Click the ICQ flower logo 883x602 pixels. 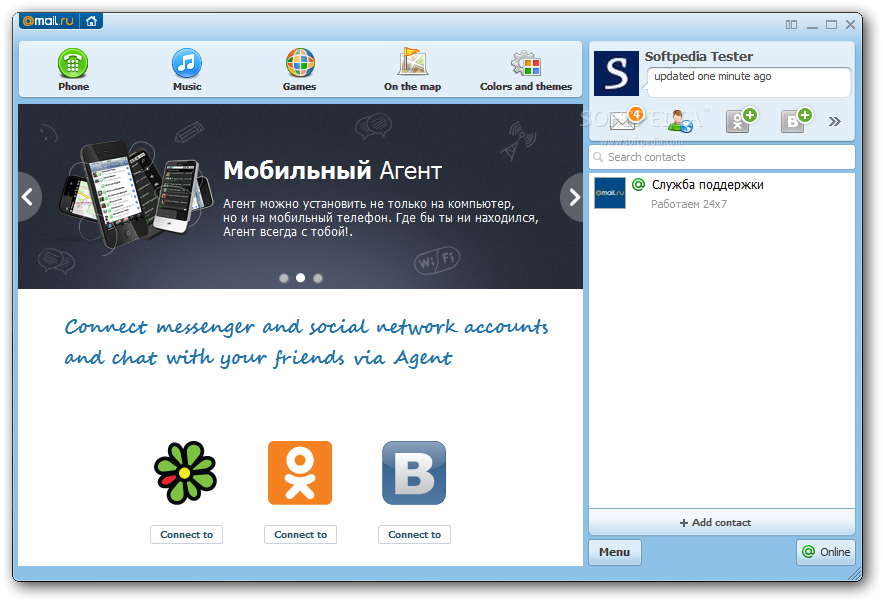pos(185,472)
